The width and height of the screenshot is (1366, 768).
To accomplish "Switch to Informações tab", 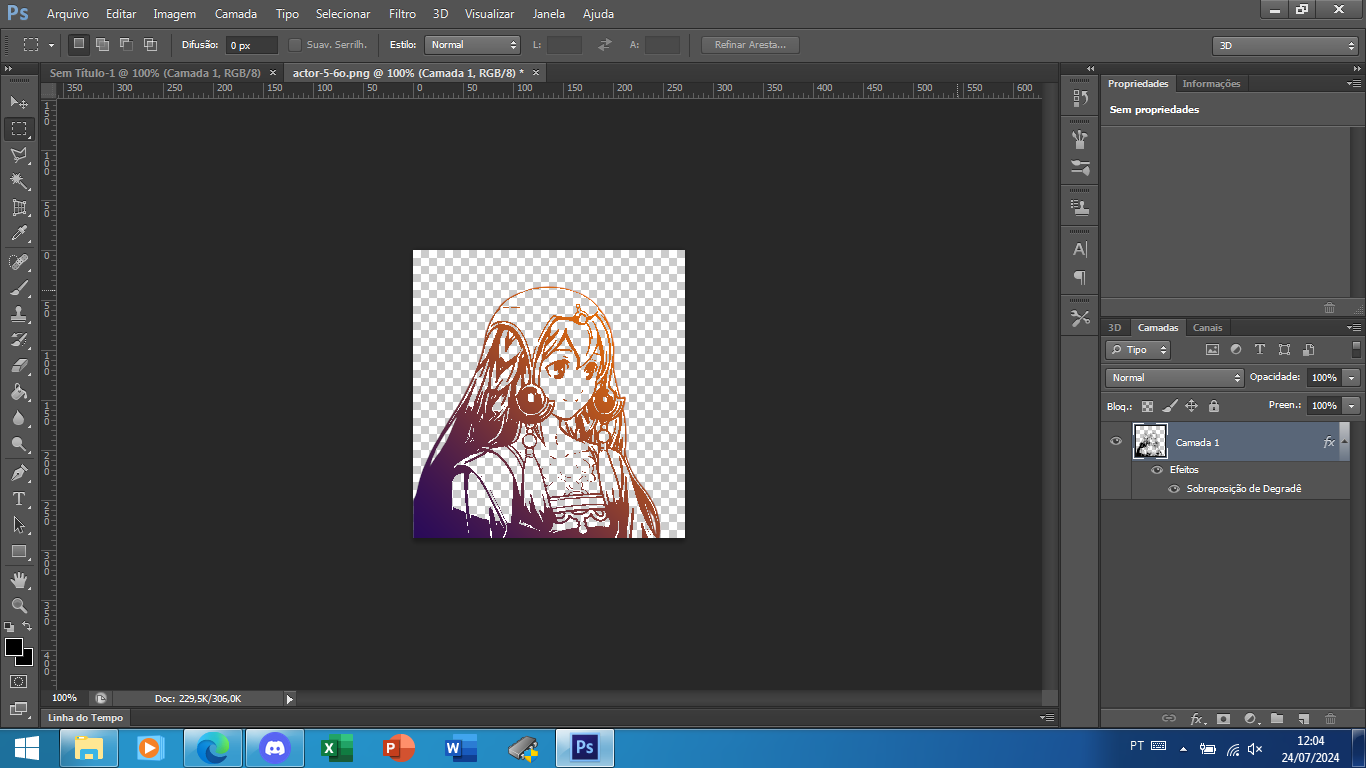I will point(1211,84).
